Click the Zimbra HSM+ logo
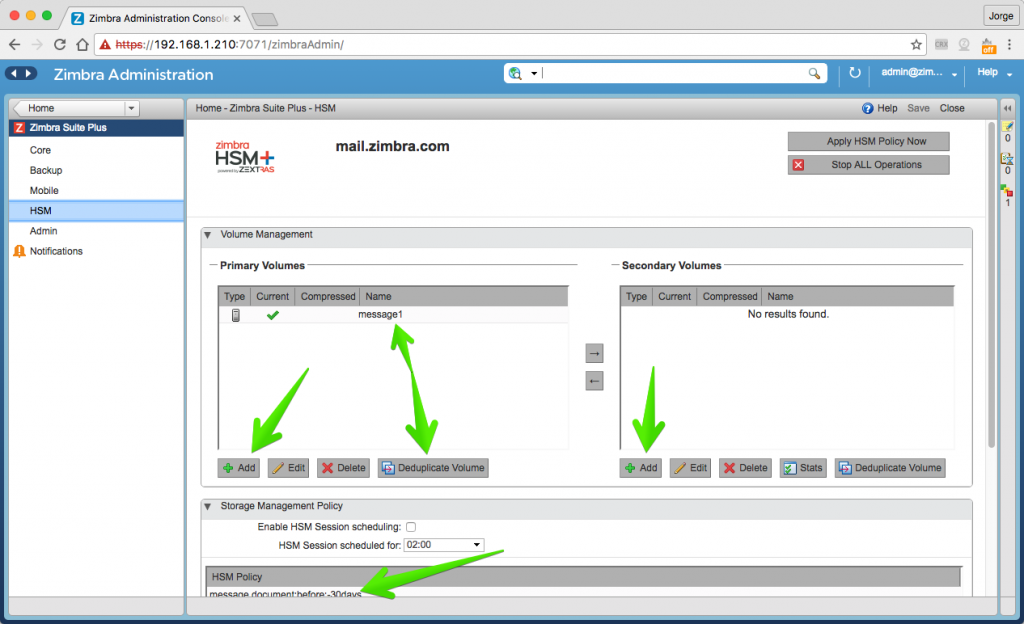Viewport: 1024px width, 624px height. pyautogui.click(x=245, y=157)
